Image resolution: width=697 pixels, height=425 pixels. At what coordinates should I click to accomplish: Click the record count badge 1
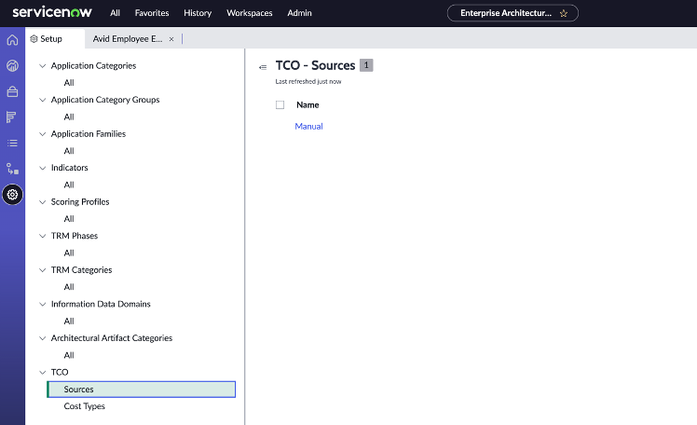pos(366,65)
